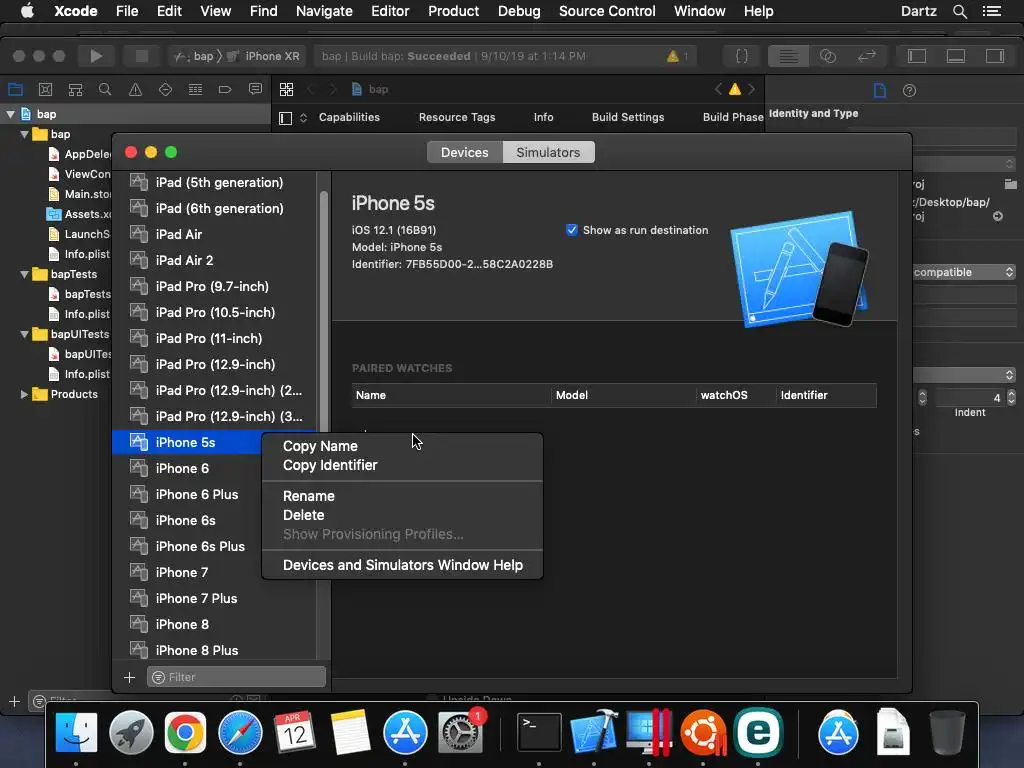Open the Source Control navigator icon

[x=45, y=89]
